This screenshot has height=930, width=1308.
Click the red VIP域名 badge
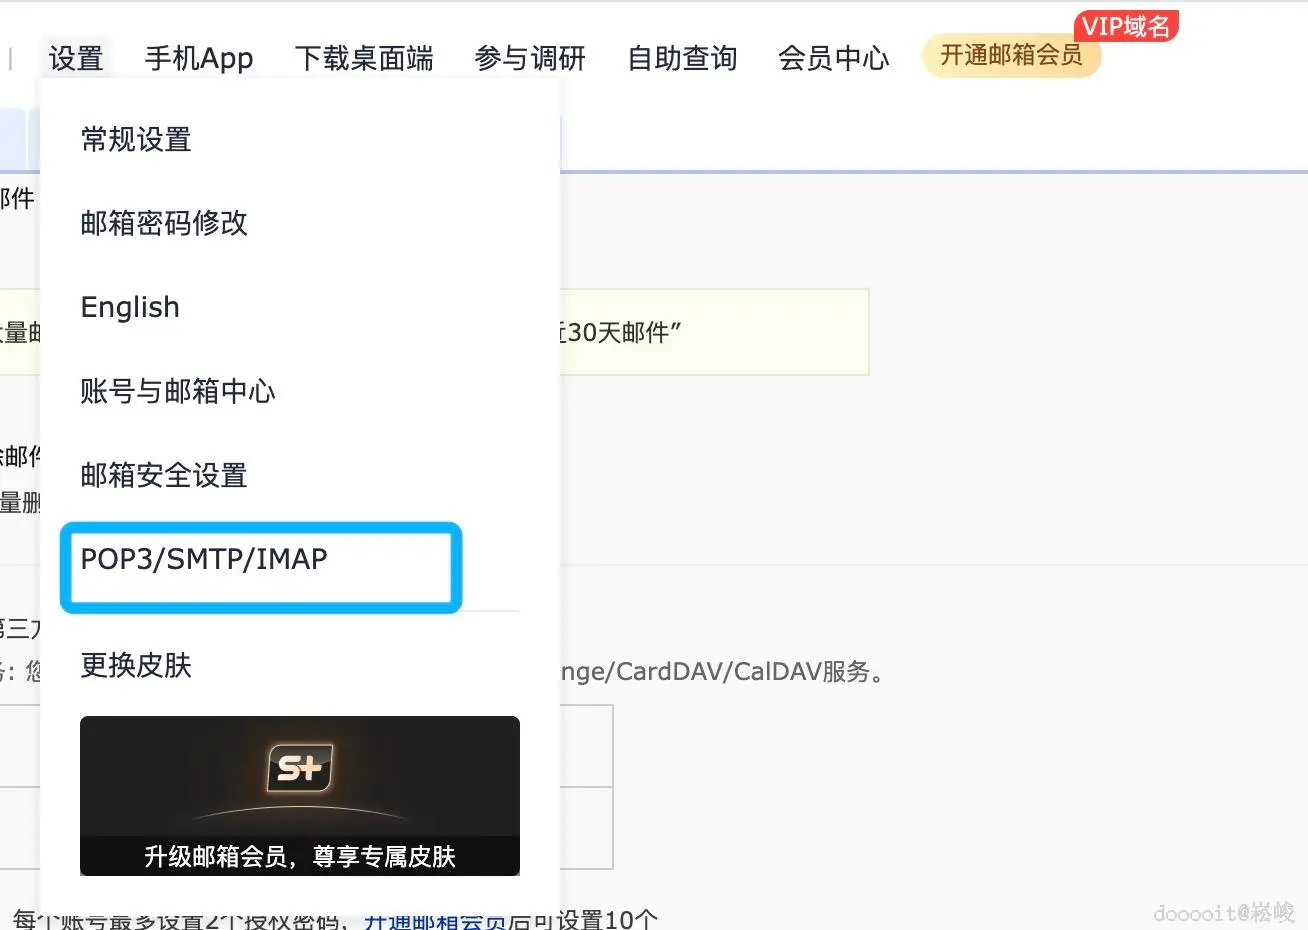[1126, 27]
